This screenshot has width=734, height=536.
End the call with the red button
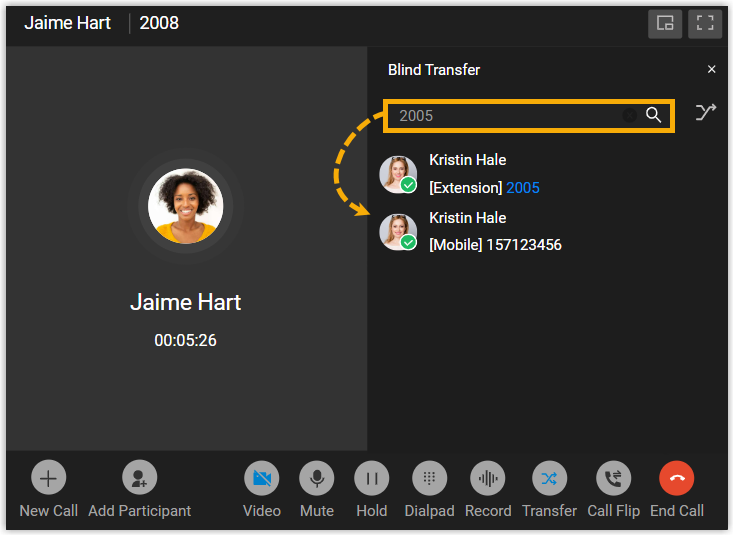pyautogui.click(x=676, y=478)
